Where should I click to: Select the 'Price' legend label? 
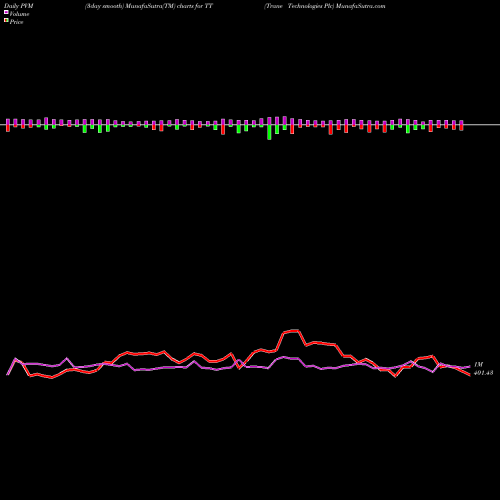[16, 22]
